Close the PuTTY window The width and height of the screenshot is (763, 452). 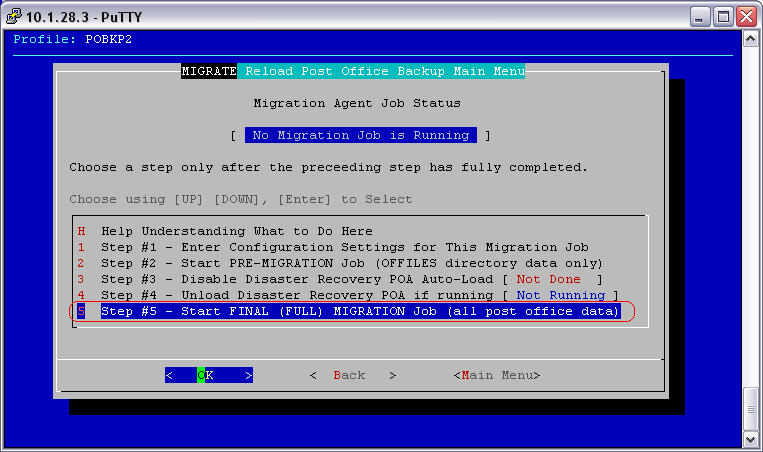746,17
